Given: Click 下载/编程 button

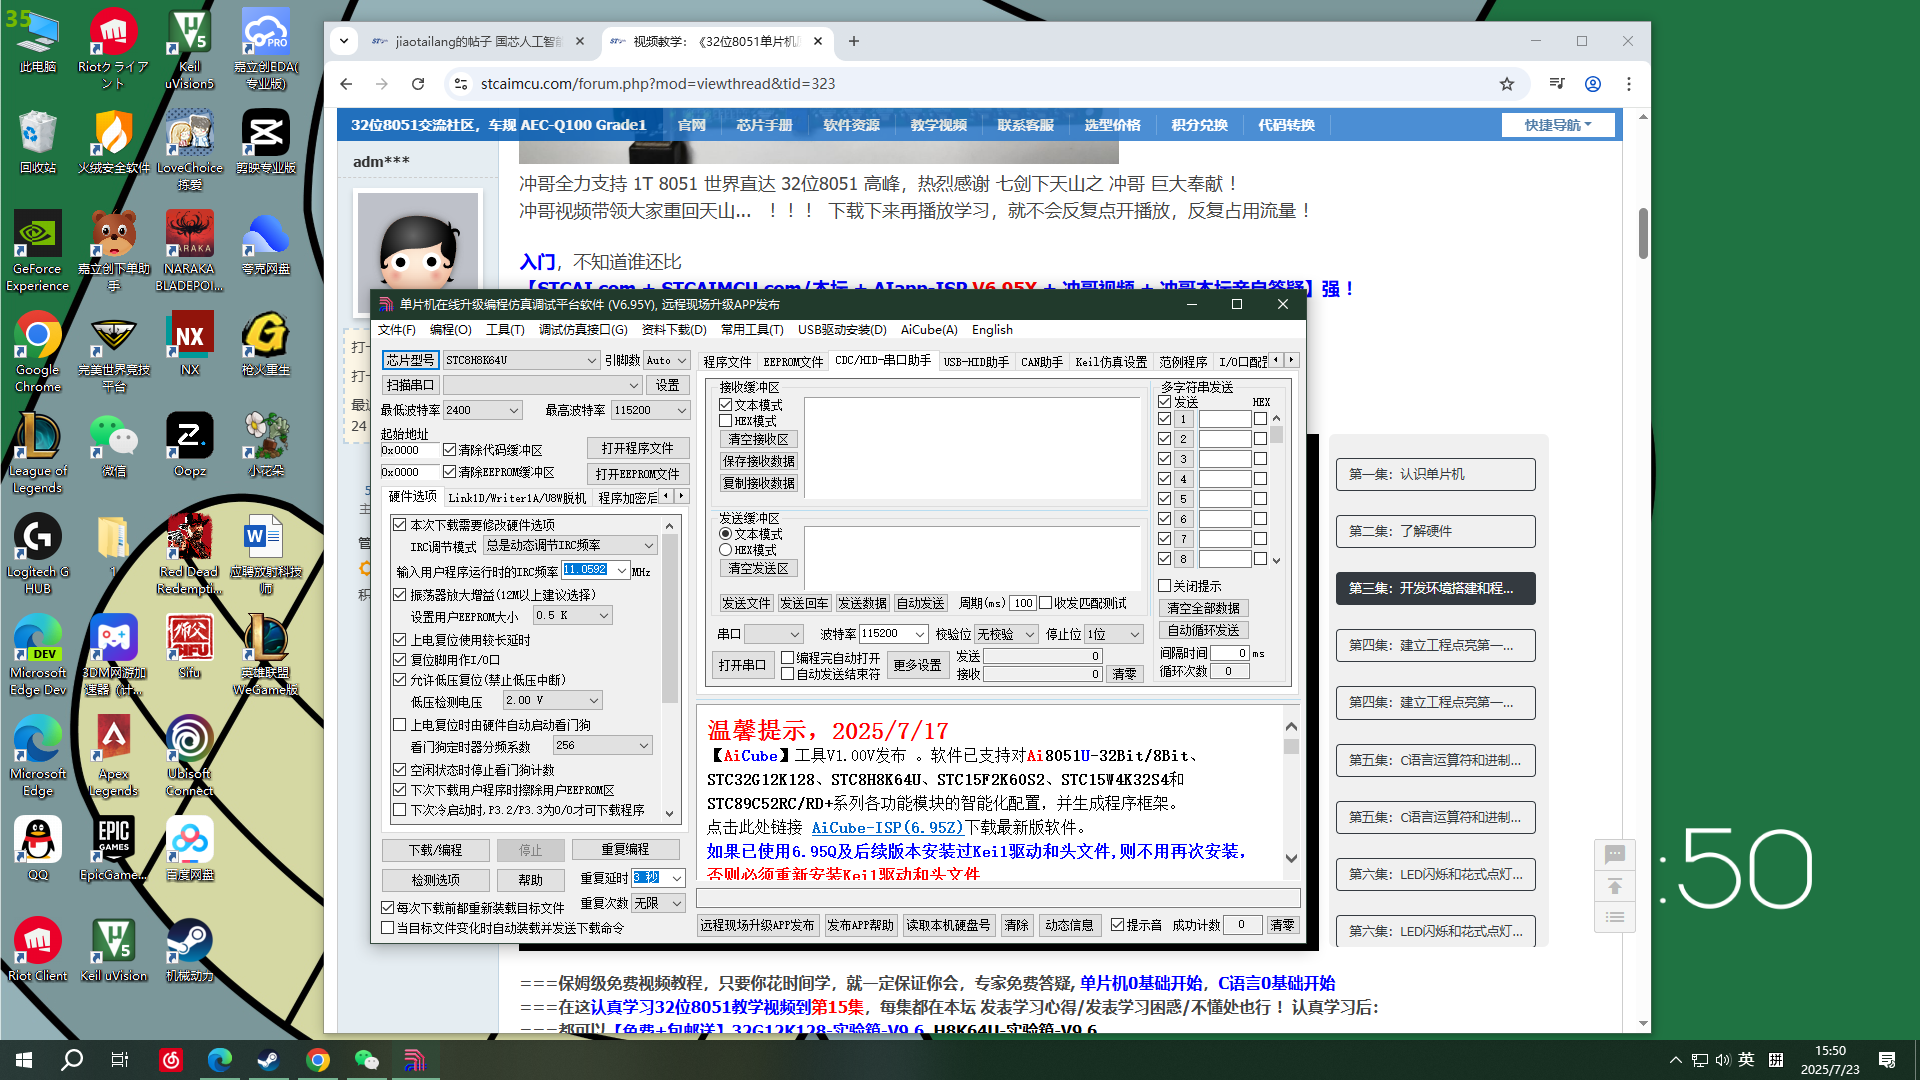Looking at the screenshot, I should (436, 850).
